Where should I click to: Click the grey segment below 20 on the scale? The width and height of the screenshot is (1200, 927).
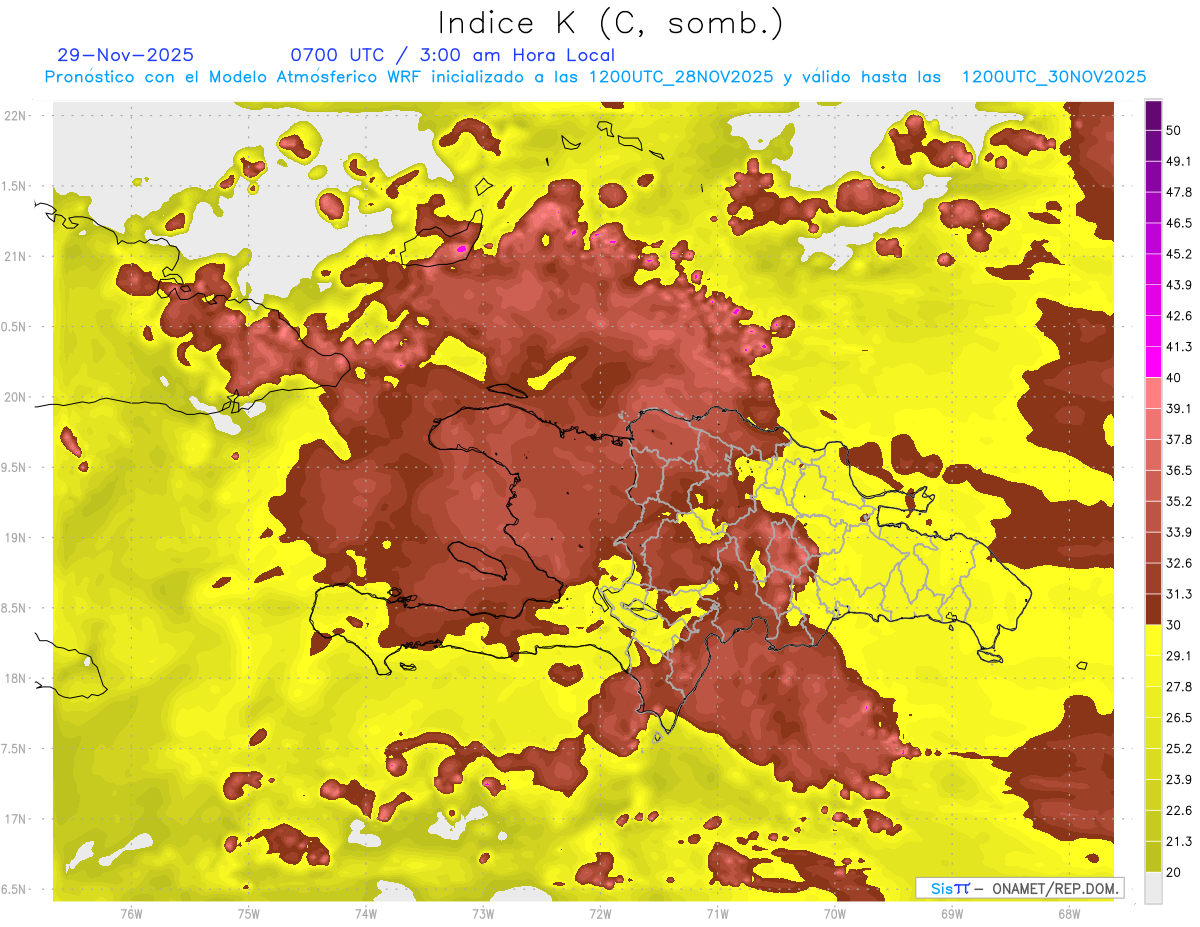(1153, 887)
